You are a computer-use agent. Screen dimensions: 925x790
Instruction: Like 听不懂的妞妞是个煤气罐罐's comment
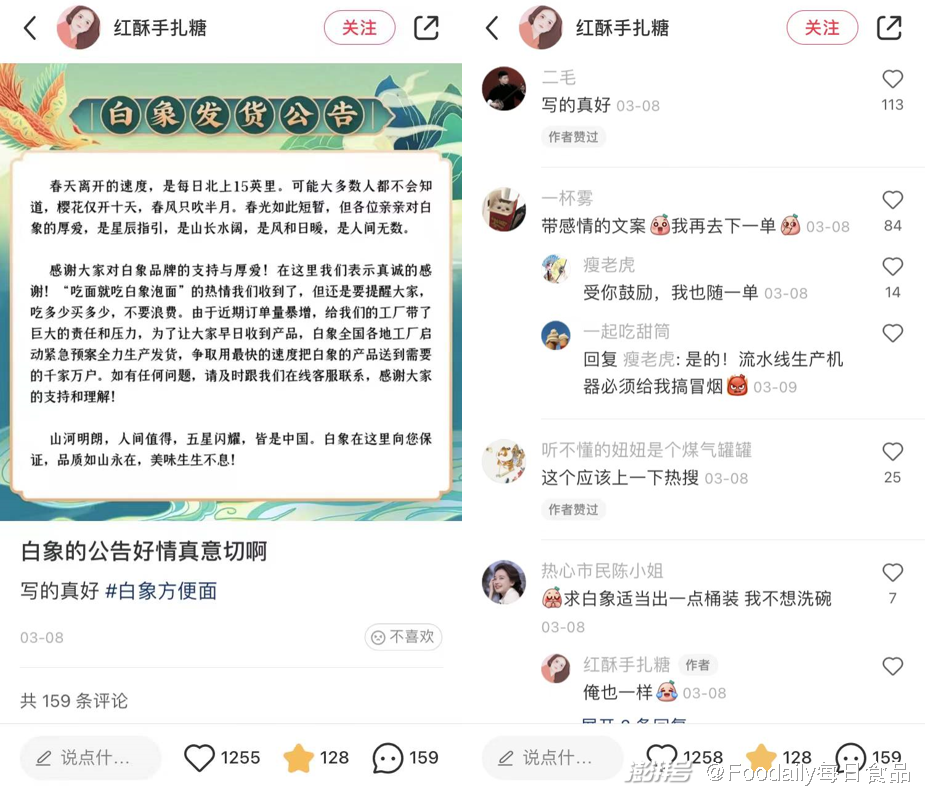pyautogui.click(x=893, y=451)
